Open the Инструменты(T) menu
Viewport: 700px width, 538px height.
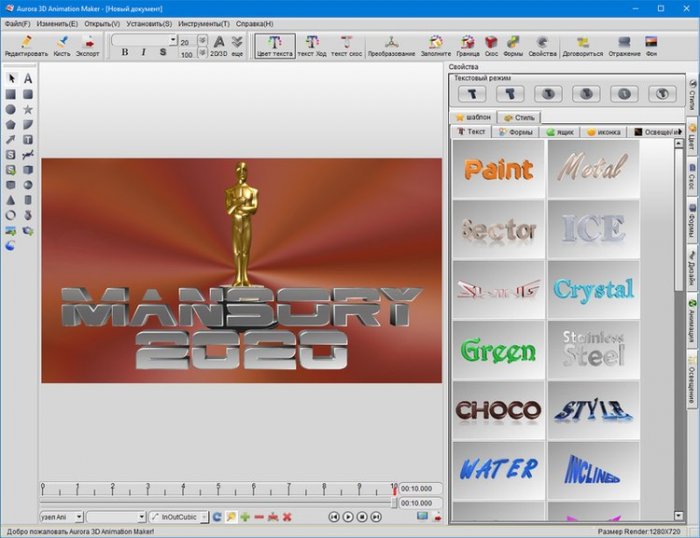[x=203, y=23]
